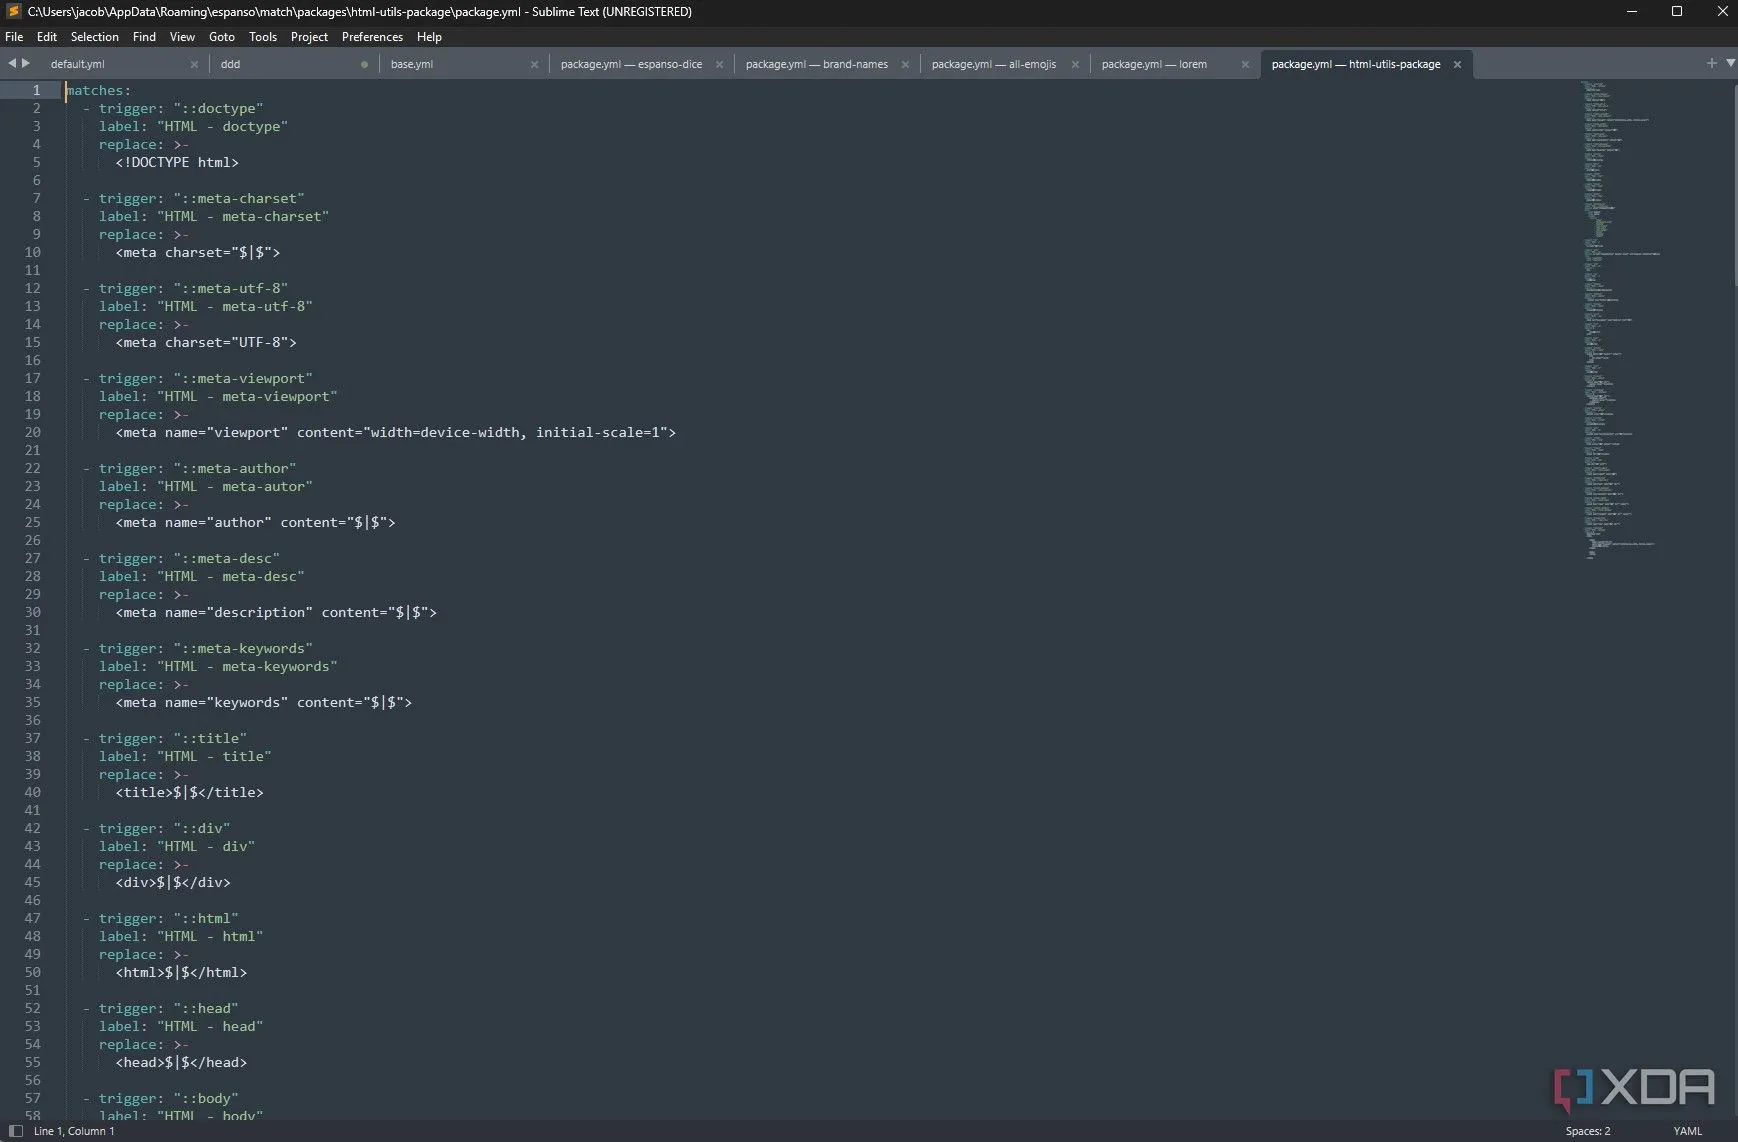The image size is (1738, 1142).
Task: Open the tab list dropdown arrow
Action: coord(1730,63)
